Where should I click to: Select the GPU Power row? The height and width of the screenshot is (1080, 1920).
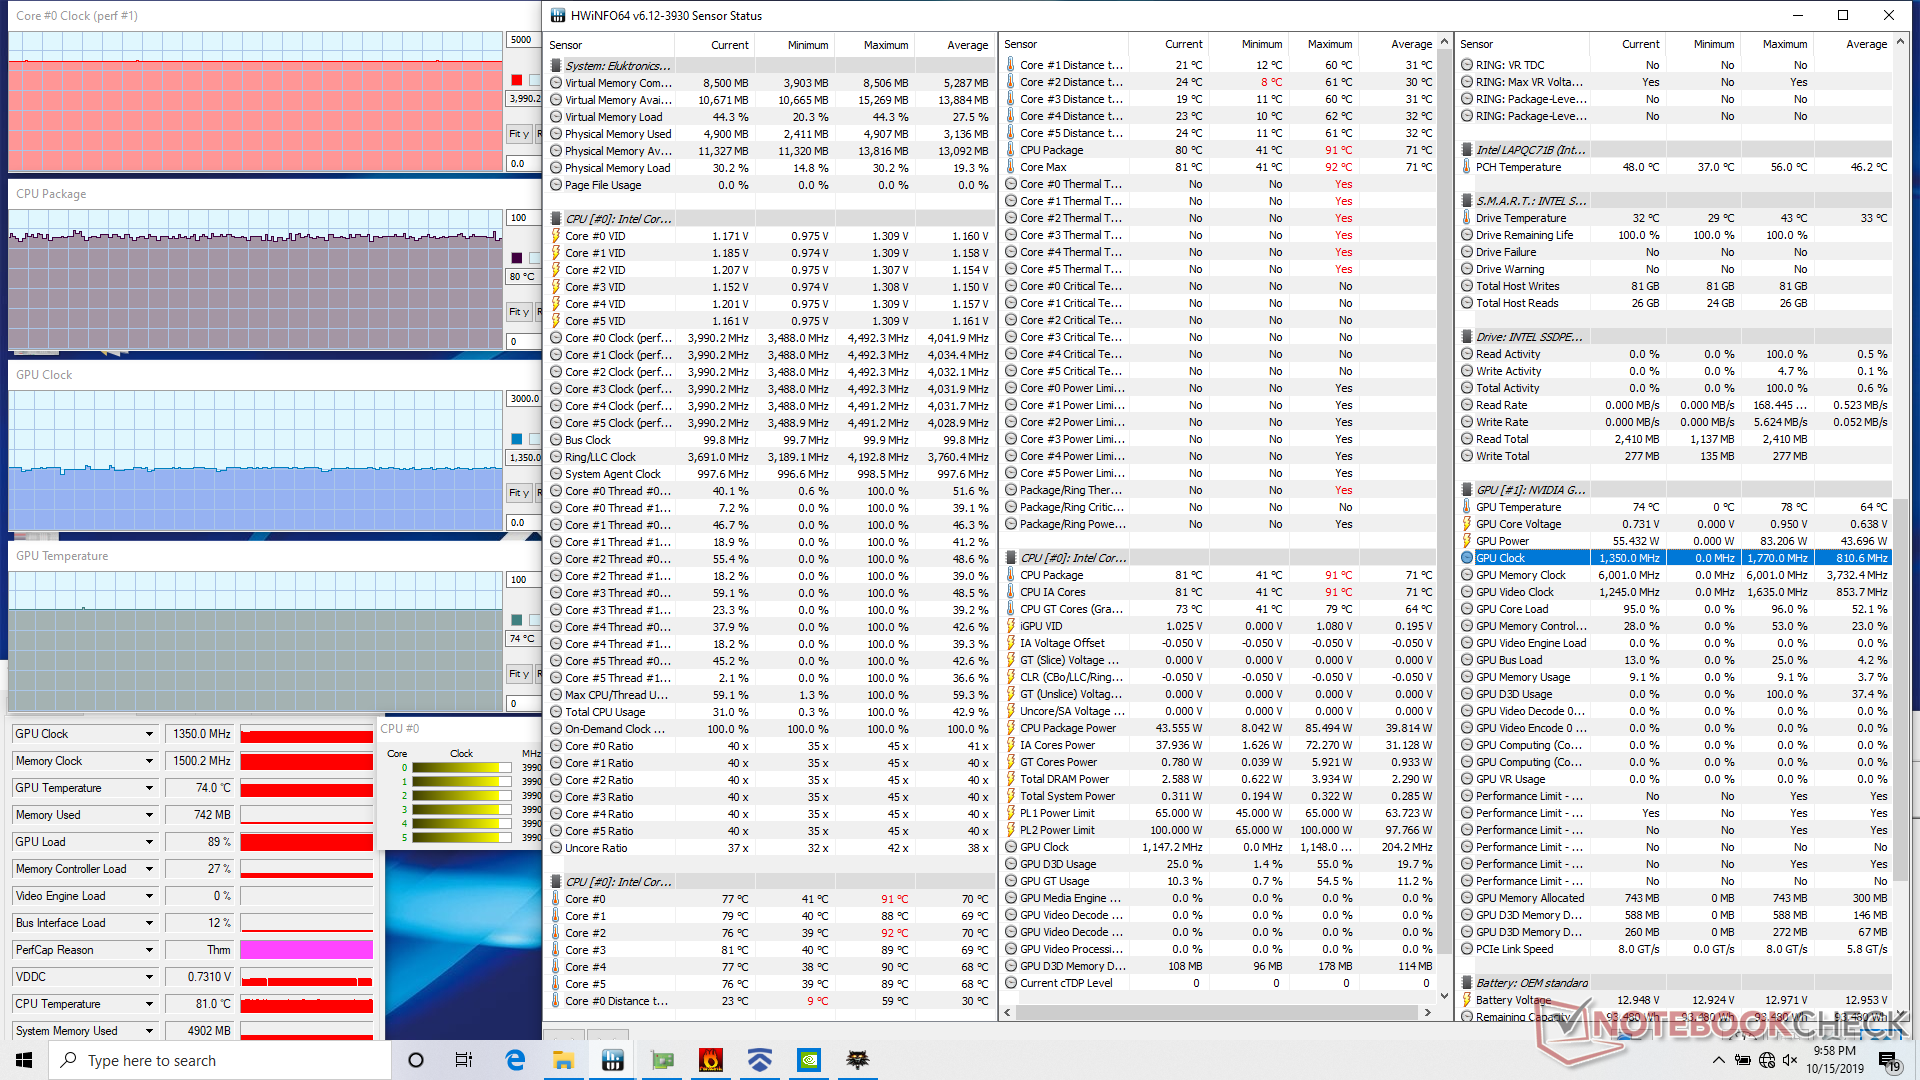pos(1675,541)
